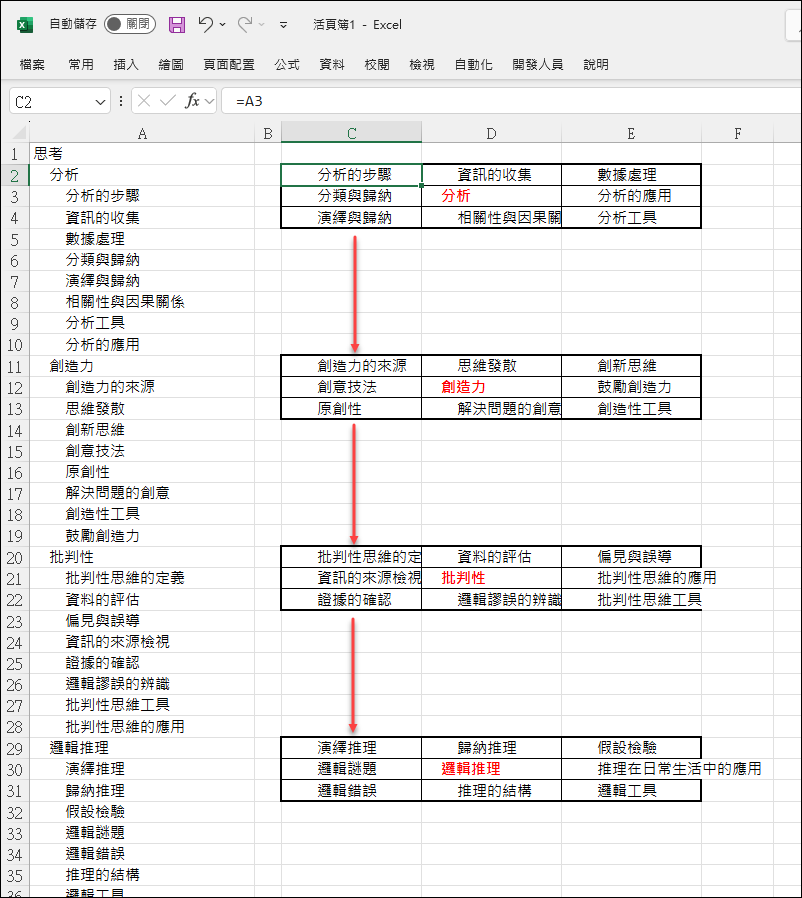Screen dimensions: 802x898
Task: Click the Excel app icon
Action: [x=25, y=25]
